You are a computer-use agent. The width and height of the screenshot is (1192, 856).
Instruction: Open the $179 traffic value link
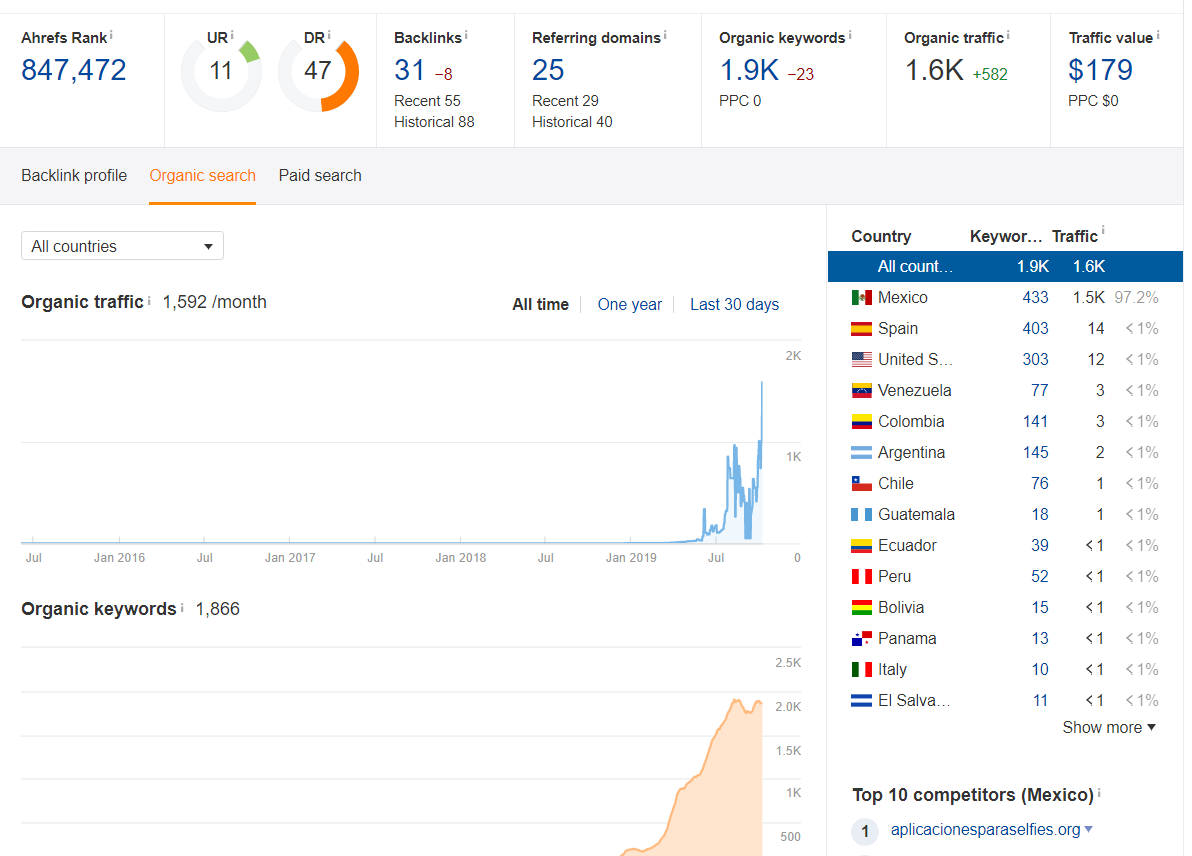tap(1100, 71)
